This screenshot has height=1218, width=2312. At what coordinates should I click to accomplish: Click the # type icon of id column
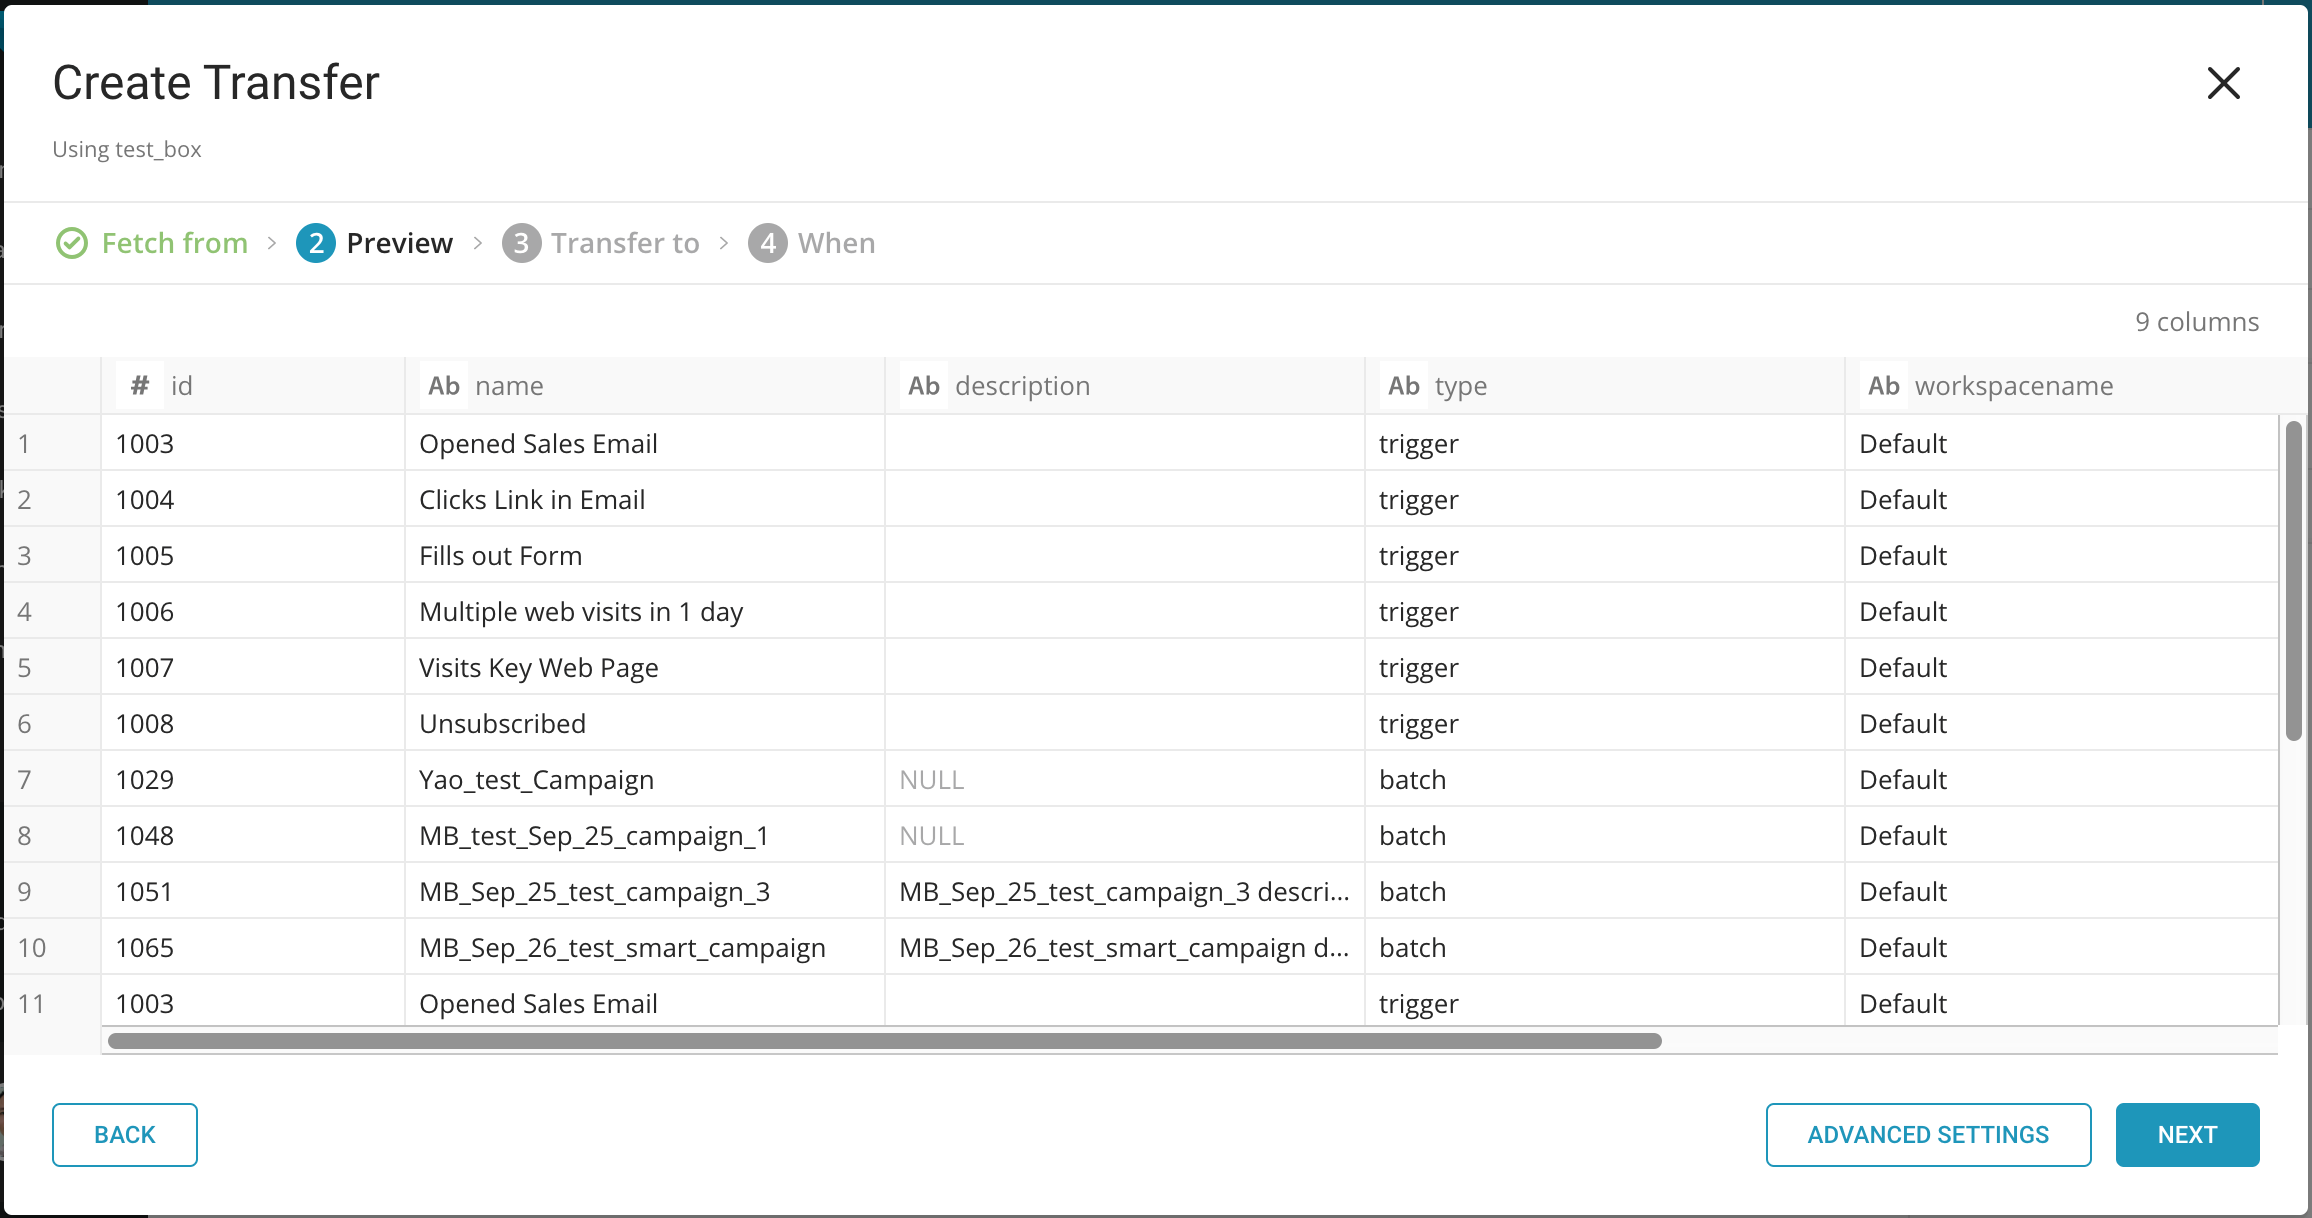point(140,386)
